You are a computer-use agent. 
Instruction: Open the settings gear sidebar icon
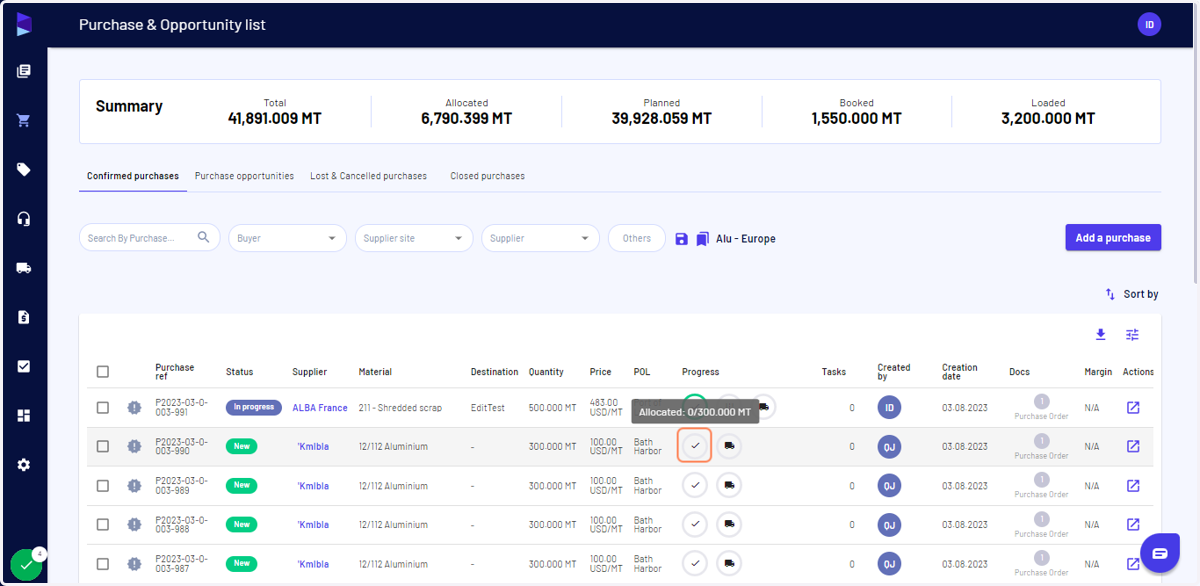pos(24,465)
